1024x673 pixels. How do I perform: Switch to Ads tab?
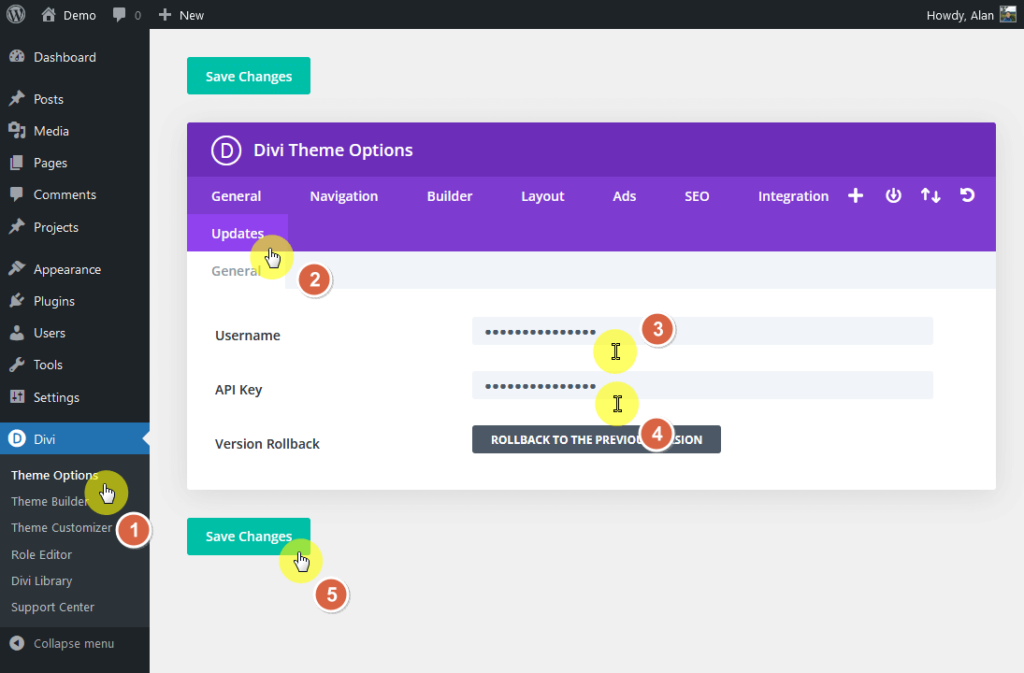click(x=624, y=196)
